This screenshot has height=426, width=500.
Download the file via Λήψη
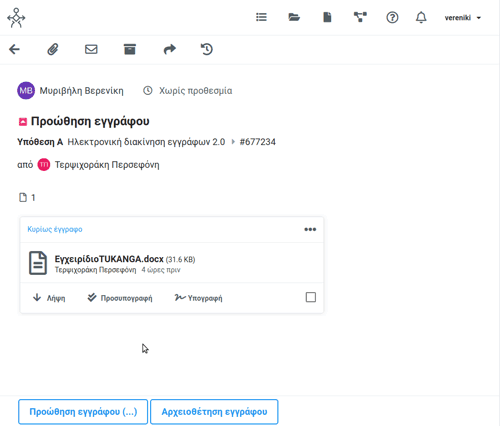[49, 298]
